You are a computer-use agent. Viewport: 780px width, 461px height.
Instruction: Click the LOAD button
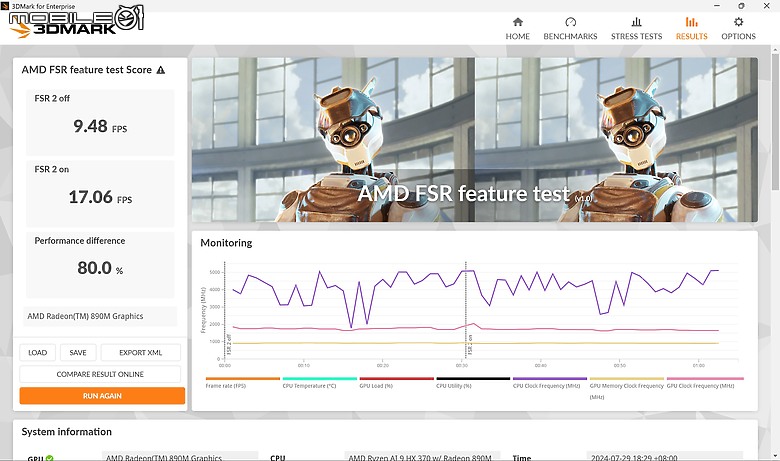38,353
